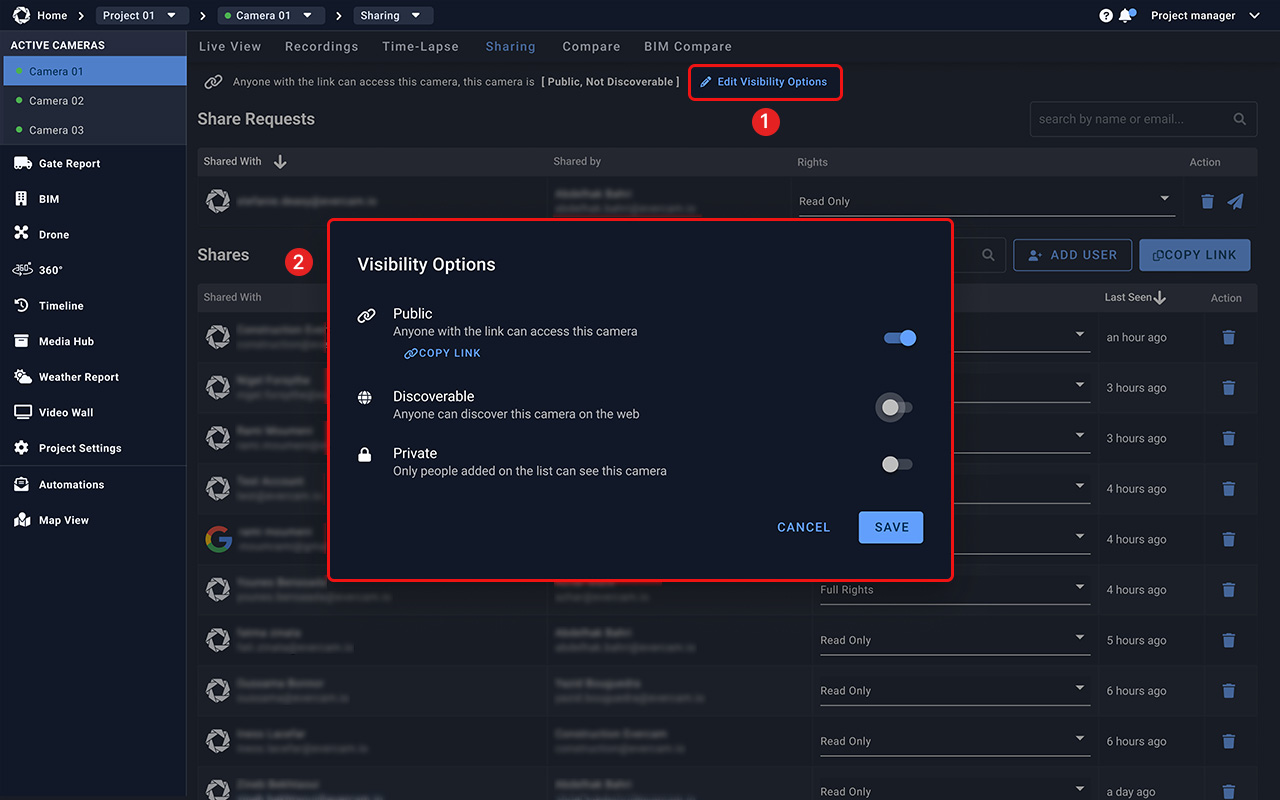The width and height of the screenshot is (1280, 800).
Task: Open the help question mark icon
Action: point(1106,16)
